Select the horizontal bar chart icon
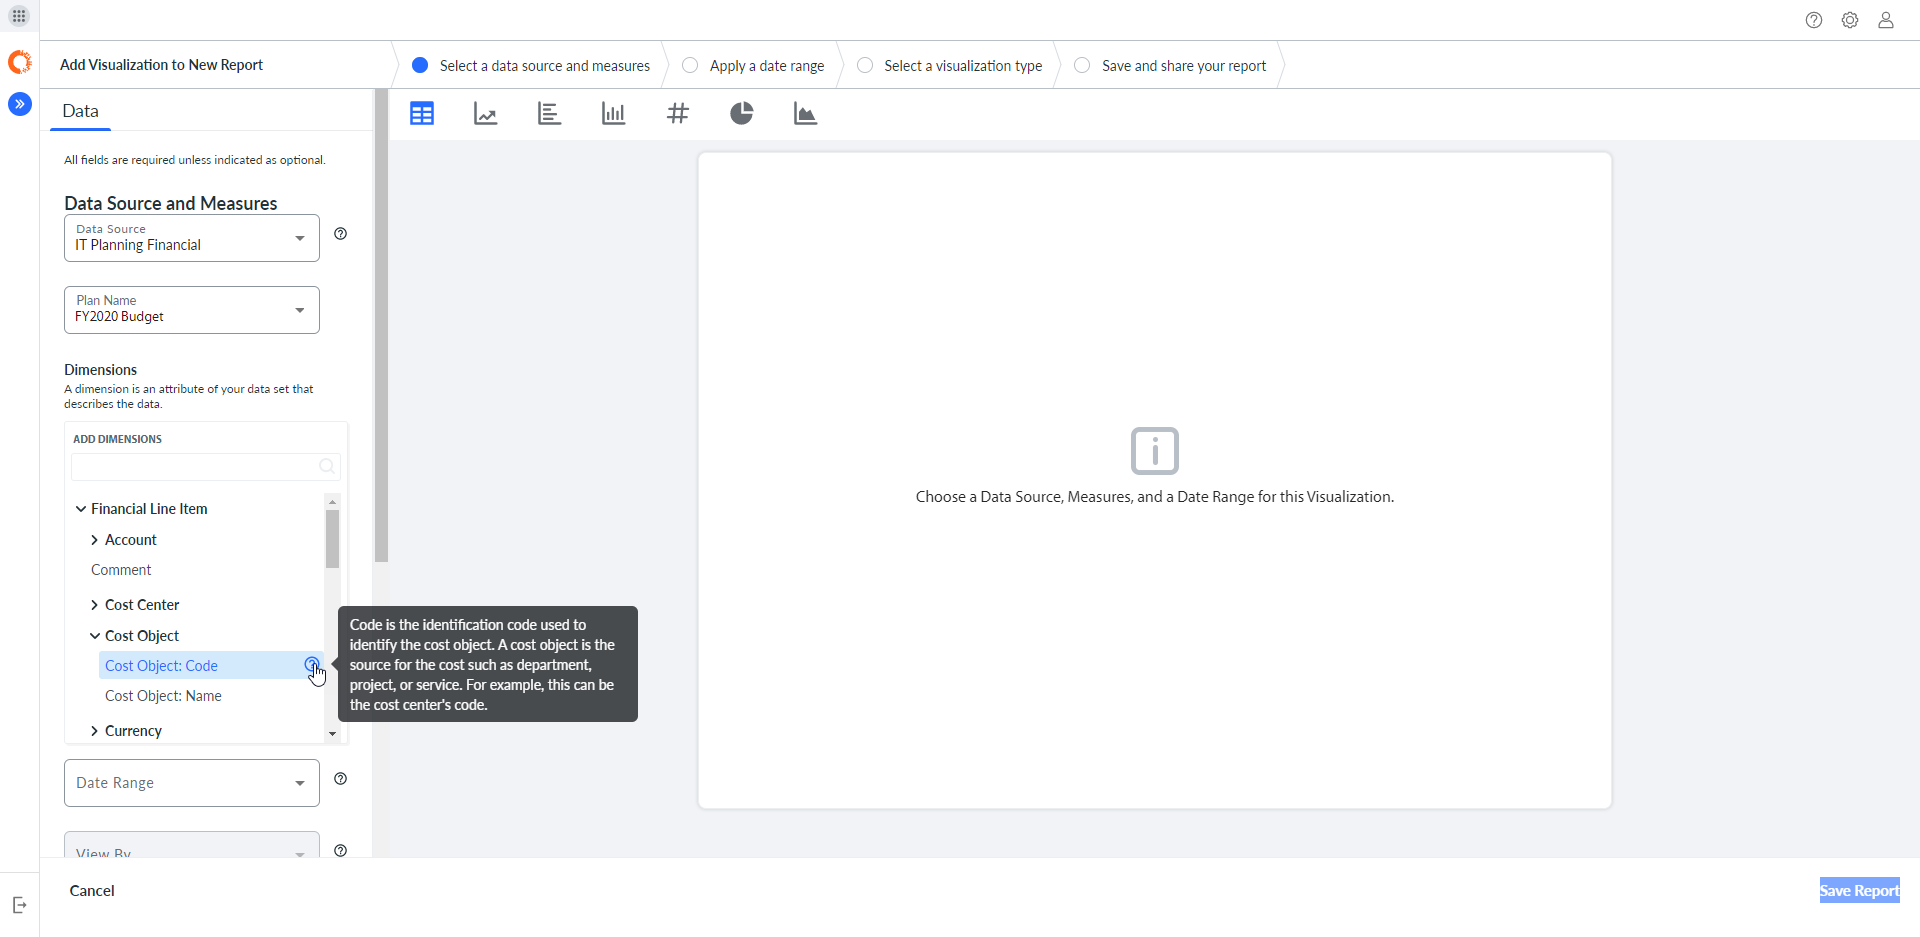This screenshot has height=937, width=1920. (549, 114)
